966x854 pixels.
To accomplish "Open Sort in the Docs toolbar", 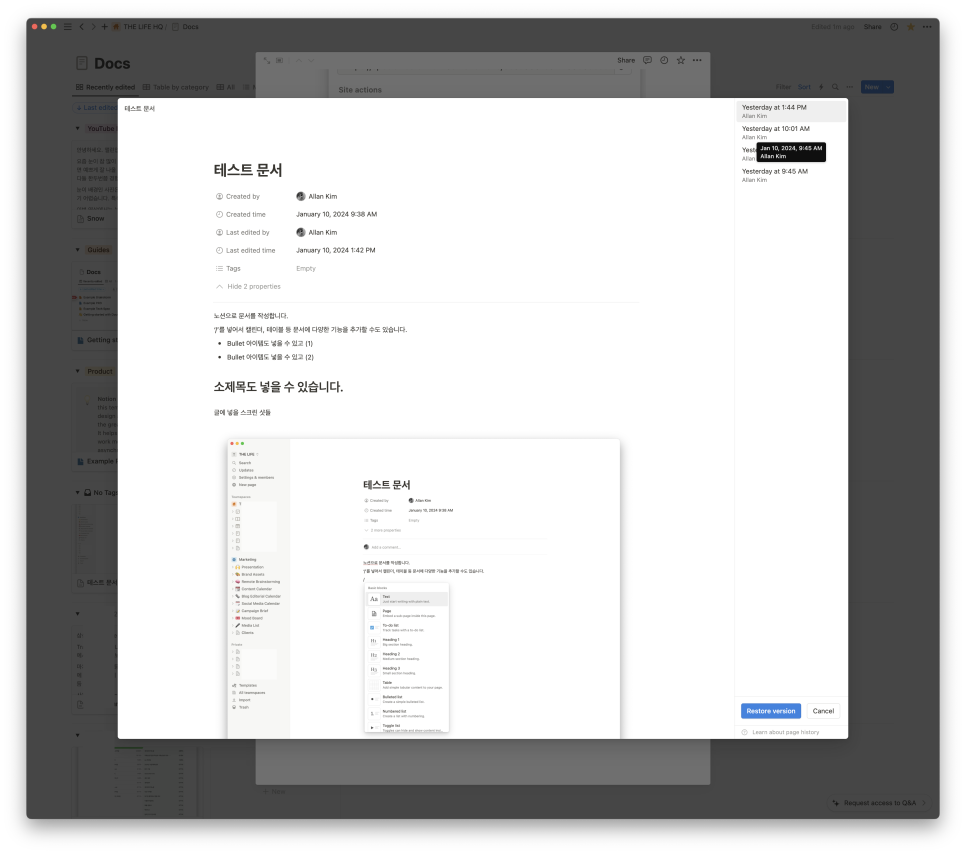I will tap(804, 87).
